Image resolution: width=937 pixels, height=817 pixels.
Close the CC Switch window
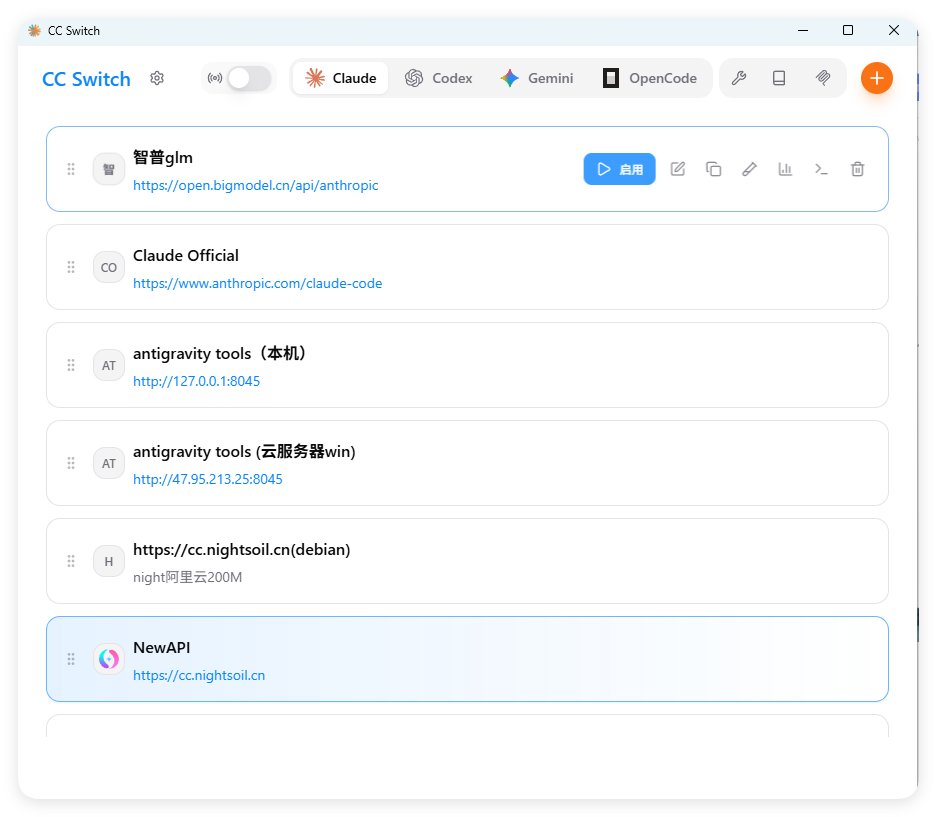pyautogui.click(x=894, y=30)
